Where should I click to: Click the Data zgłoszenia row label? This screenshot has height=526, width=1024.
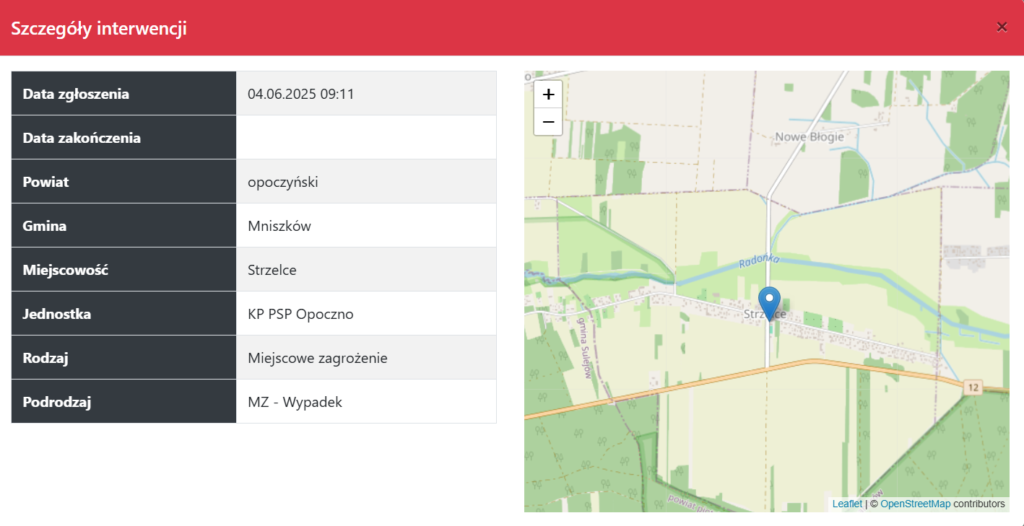tap(76, 94)
